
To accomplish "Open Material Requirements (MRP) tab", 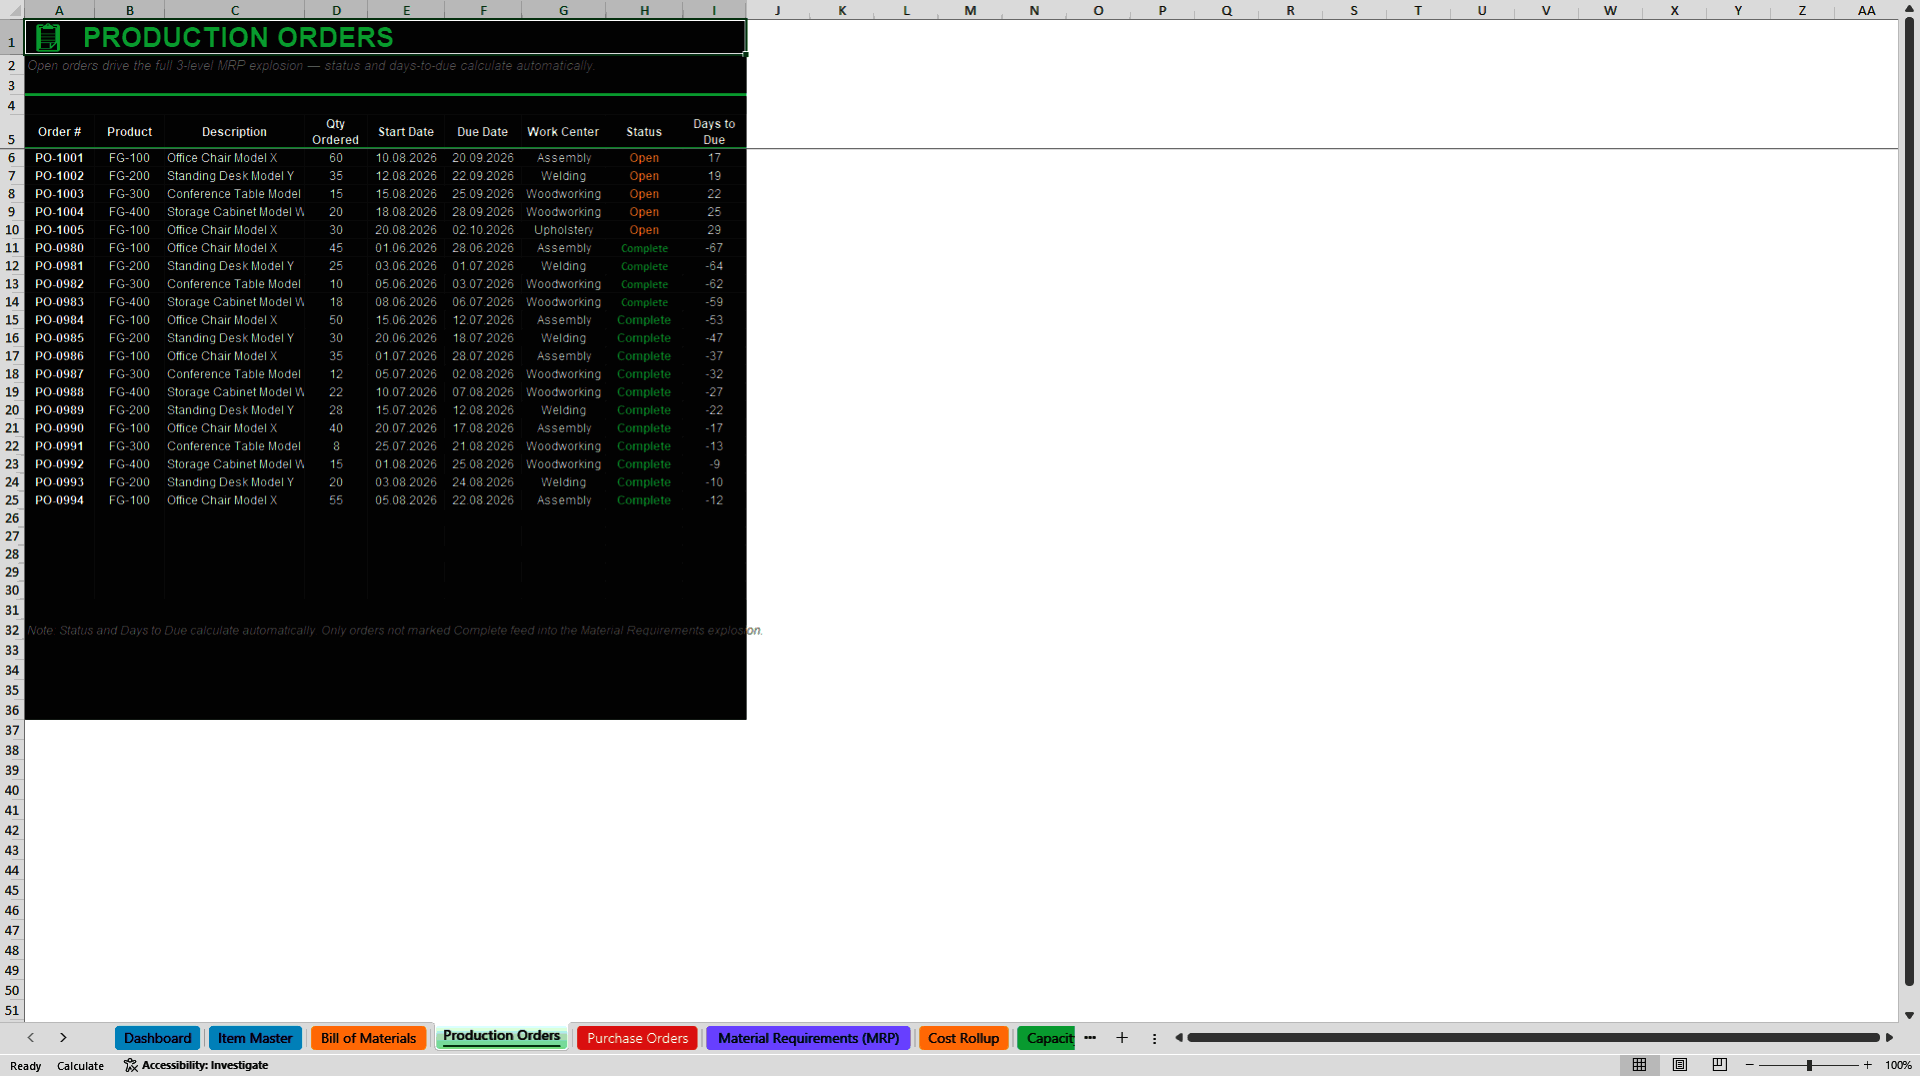I will (x=808, y=1038).
